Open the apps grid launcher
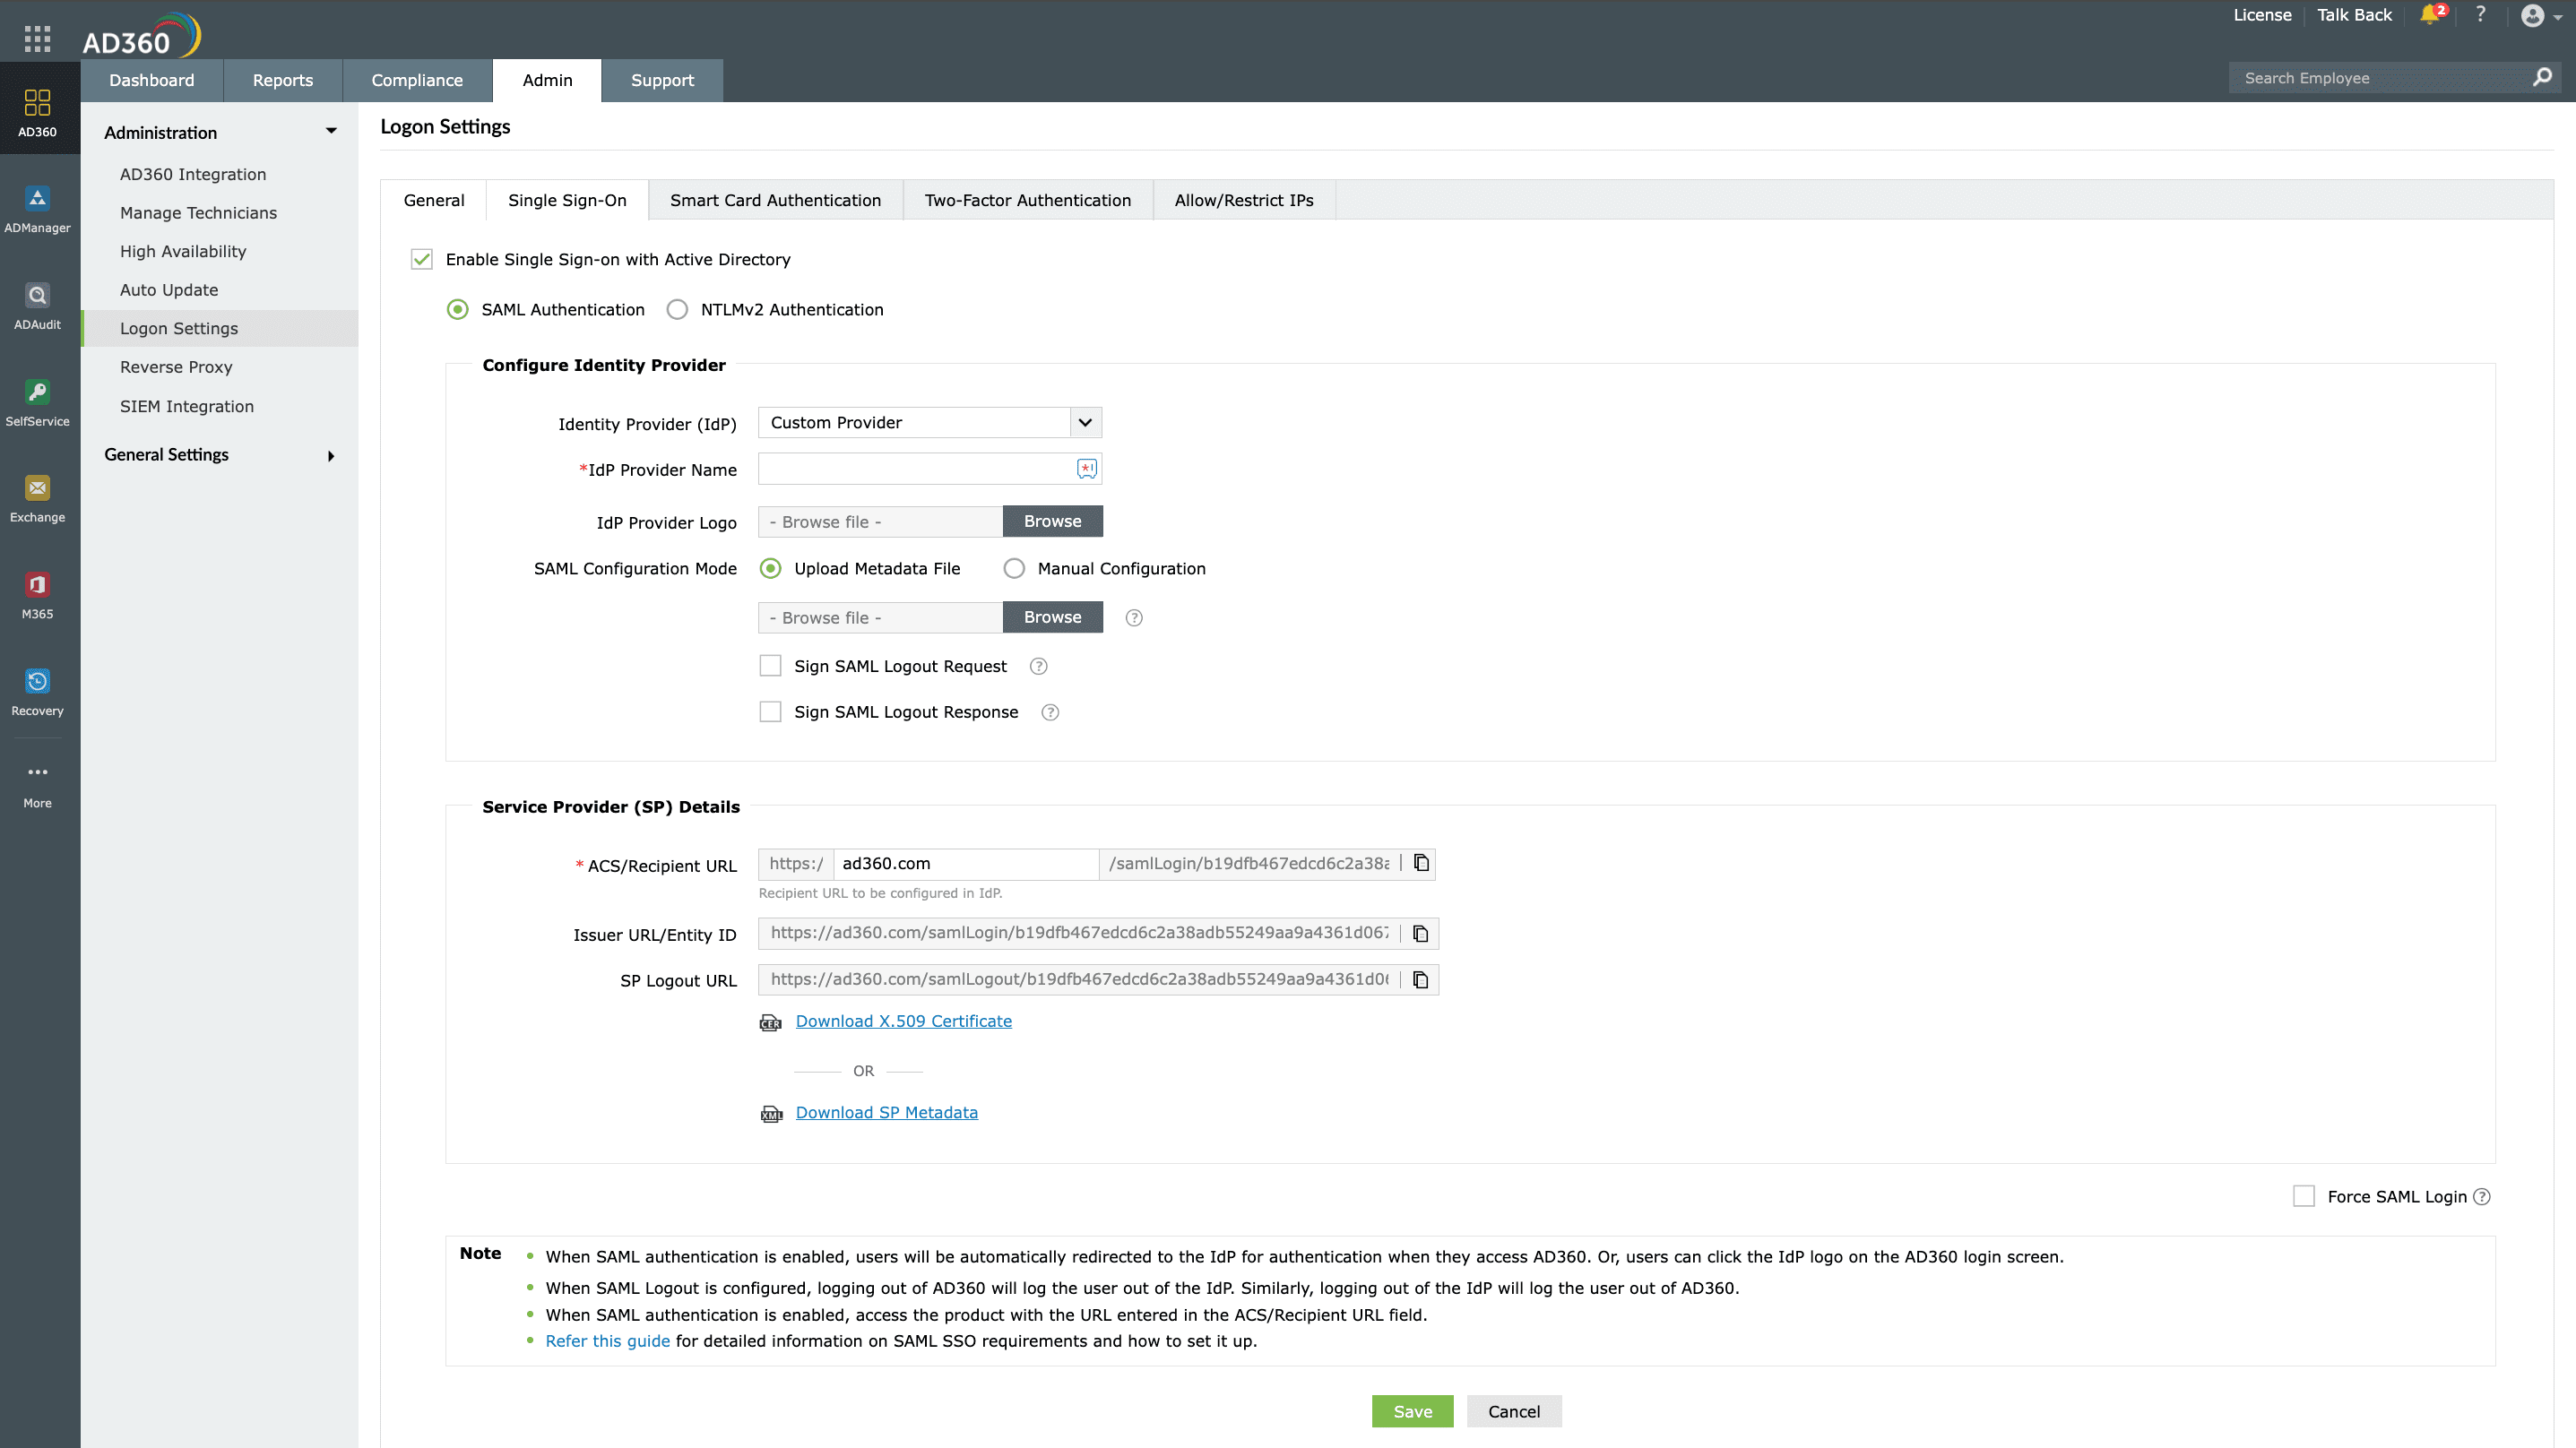Viewport: 2576px width, 1448px height. click(37, 39)
